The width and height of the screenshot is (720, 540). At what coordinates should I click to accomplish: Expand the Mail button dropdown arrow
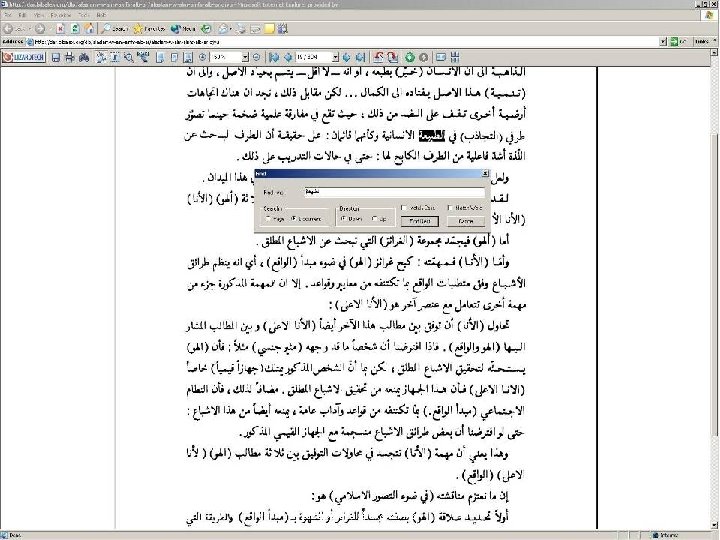click(x=231, y=28)
